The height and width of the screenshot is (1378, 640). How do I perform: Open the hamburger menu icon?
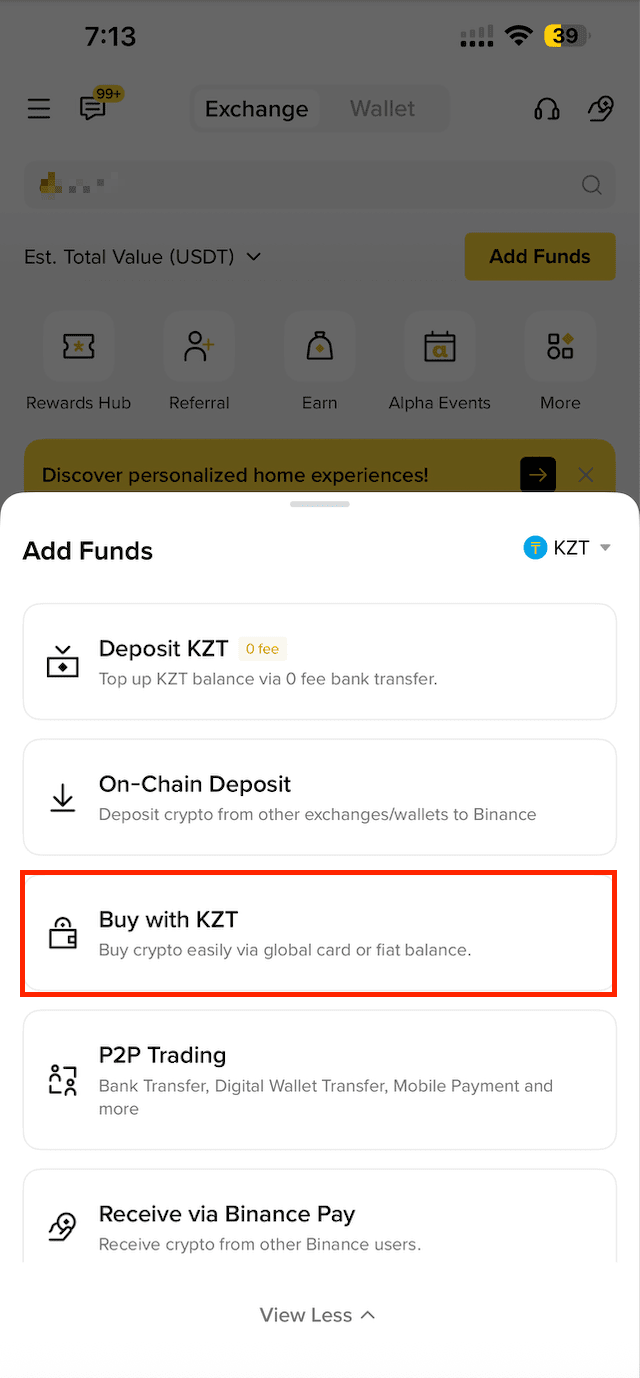[39, 109]
